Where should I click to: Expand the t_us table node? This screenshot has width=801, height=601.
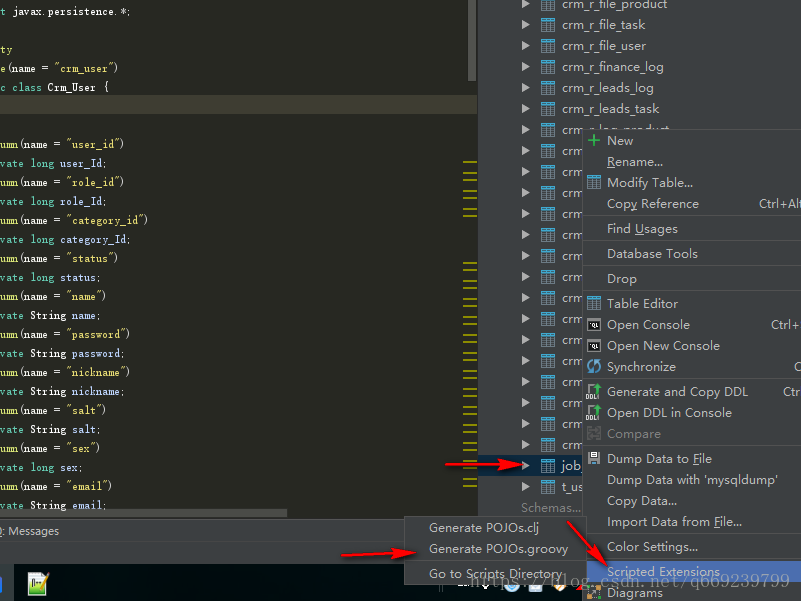tap(526, 486)
